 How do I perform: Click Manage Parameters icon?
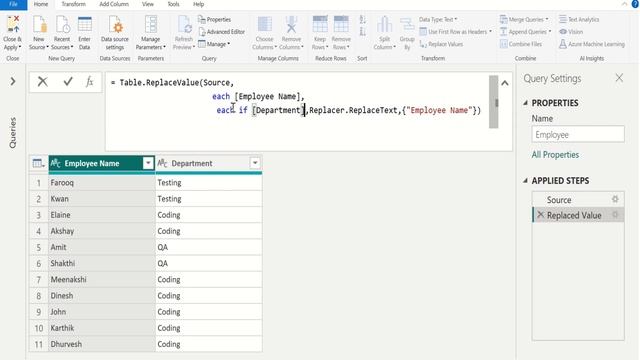pos(151,24)
